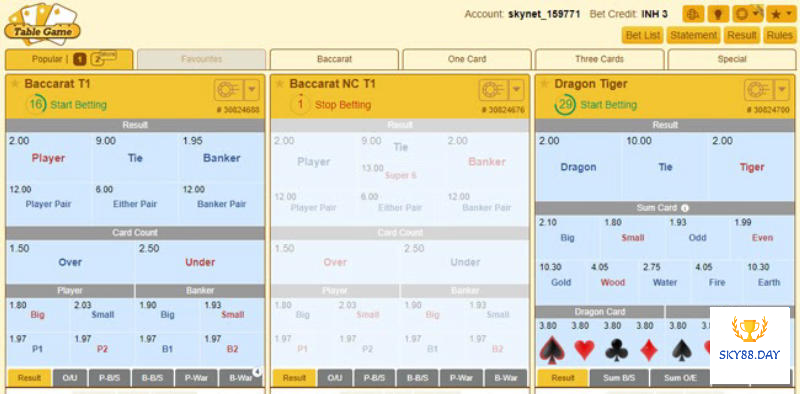Open the One Card tab

pyautogui.click(x=467, y=59)
